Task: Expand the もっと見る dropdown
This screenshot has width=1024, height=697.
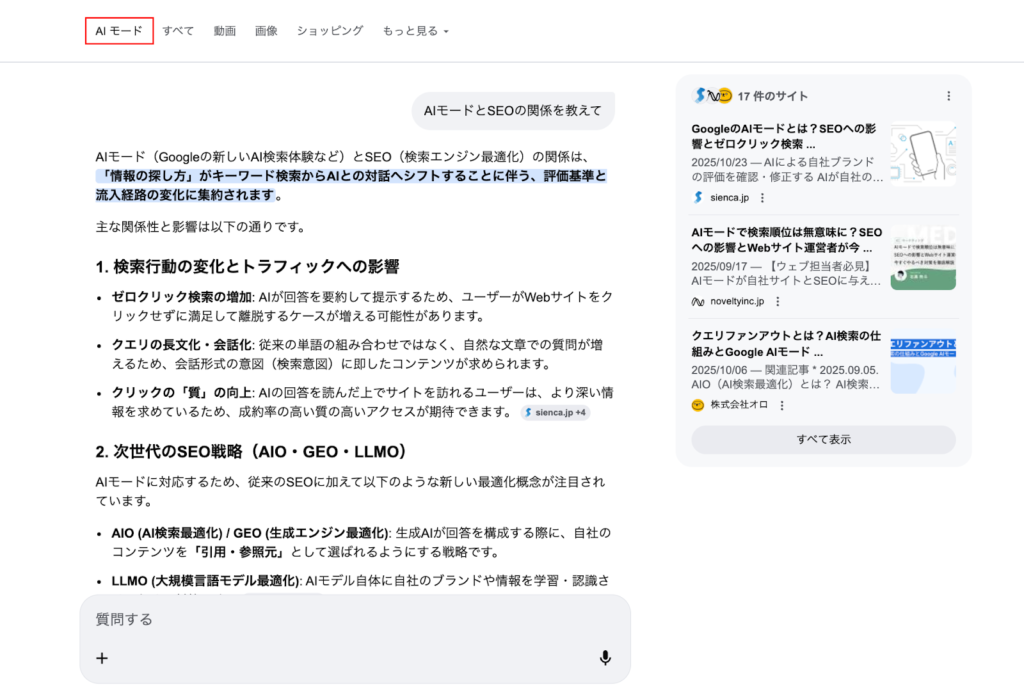Action: pyautogui.click(x=415, y=31)
